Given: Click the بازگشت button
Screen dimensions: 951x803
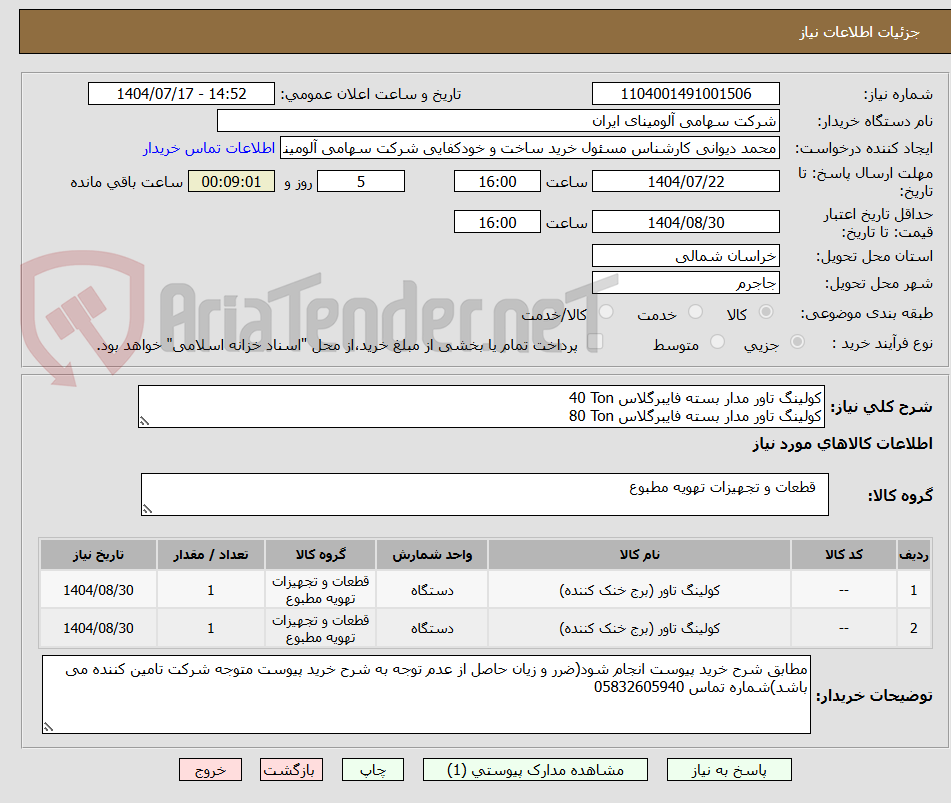Looking at the screenshot, I should pos(291,769).
